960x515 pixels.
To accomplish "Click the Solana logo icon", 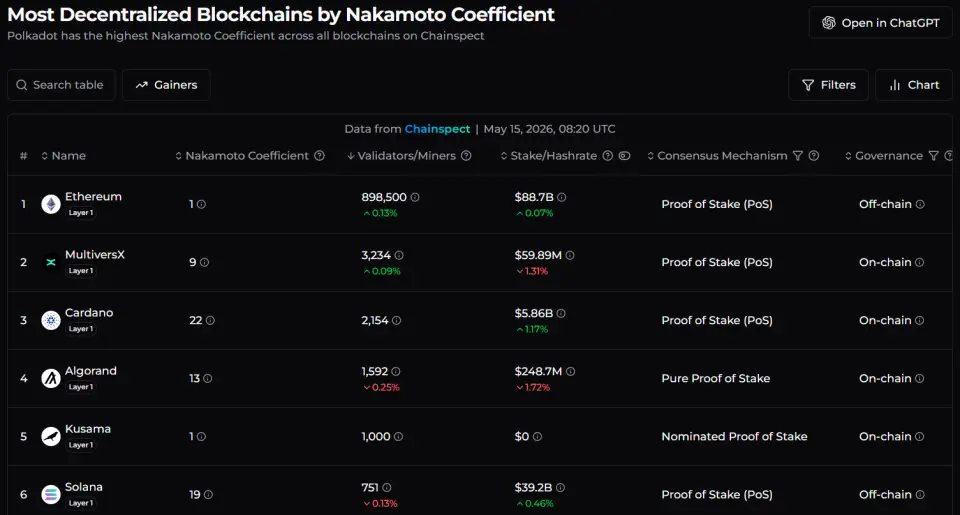I will 51,494.
